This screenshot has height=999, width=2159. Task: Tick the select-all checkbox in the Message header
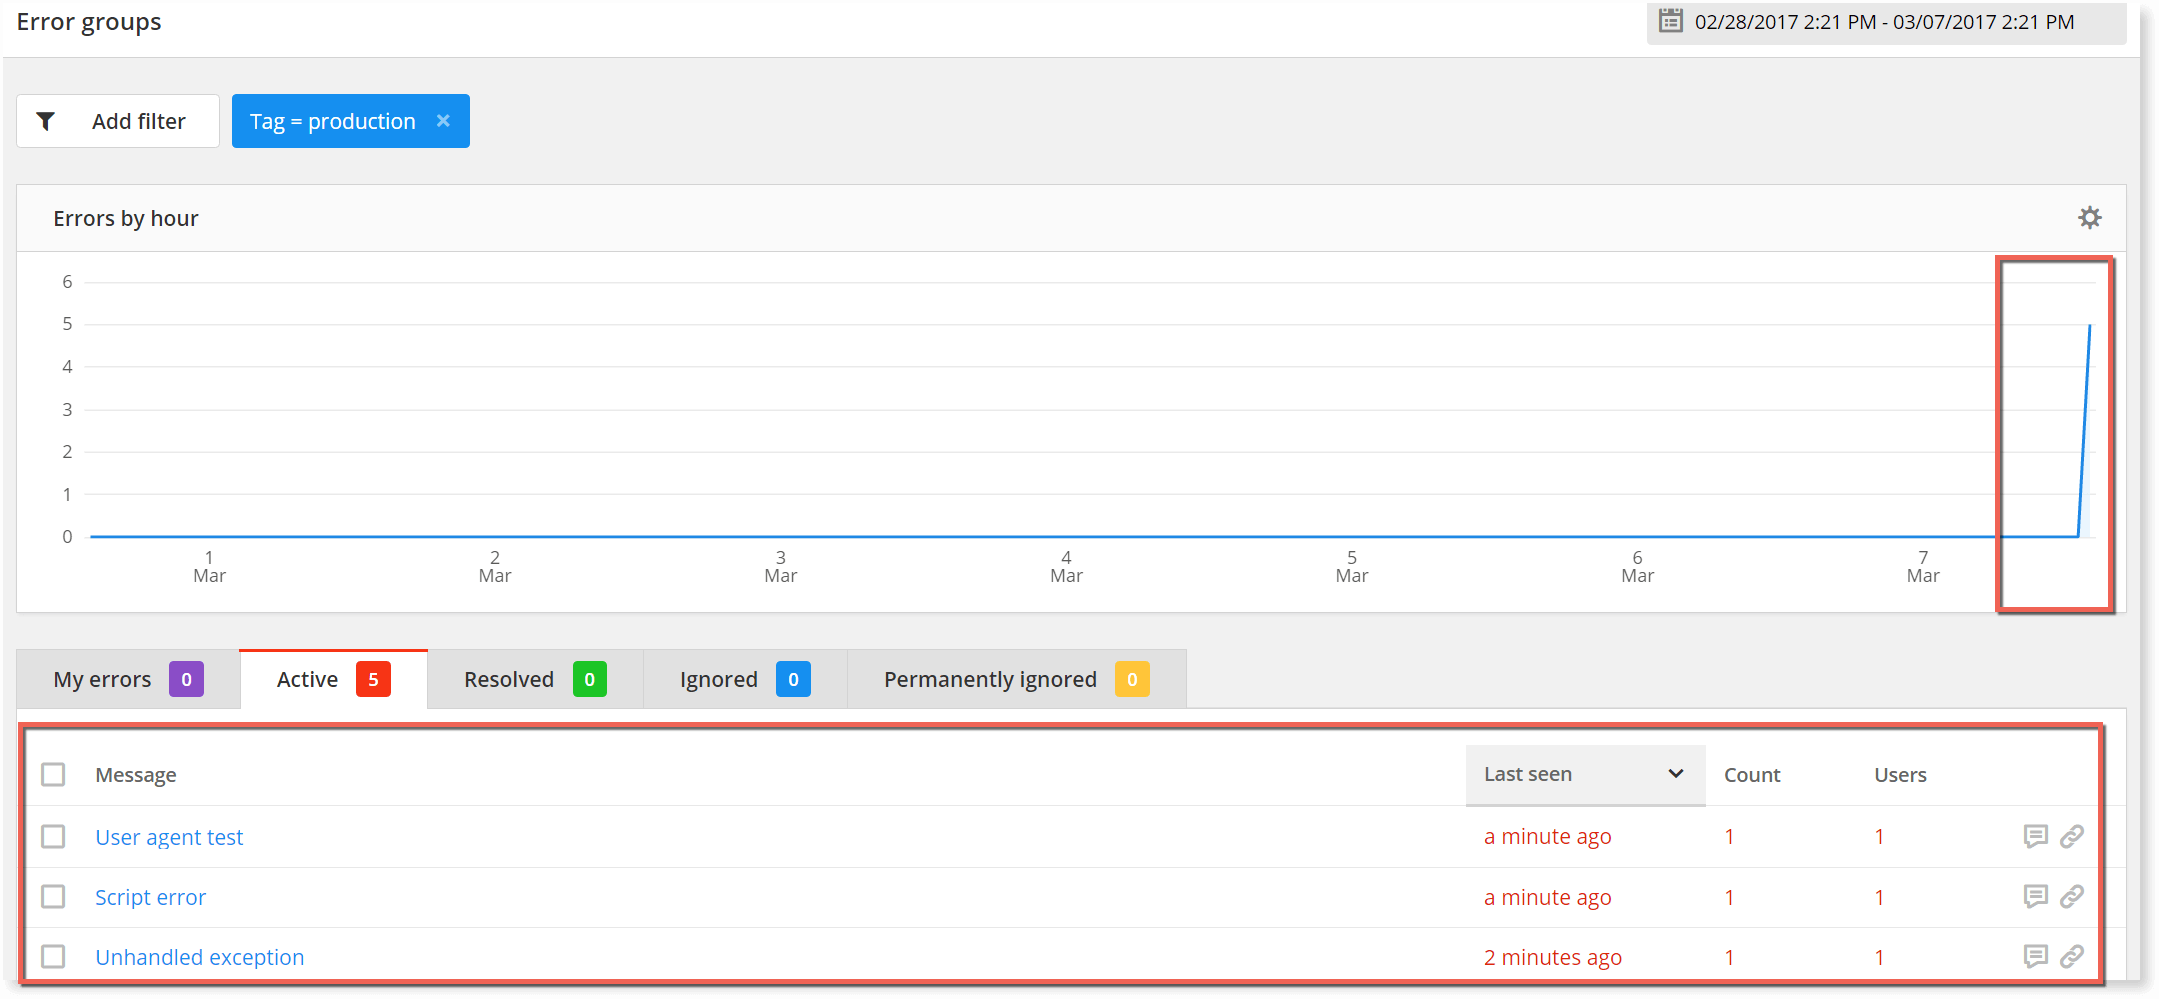point(53,774)
